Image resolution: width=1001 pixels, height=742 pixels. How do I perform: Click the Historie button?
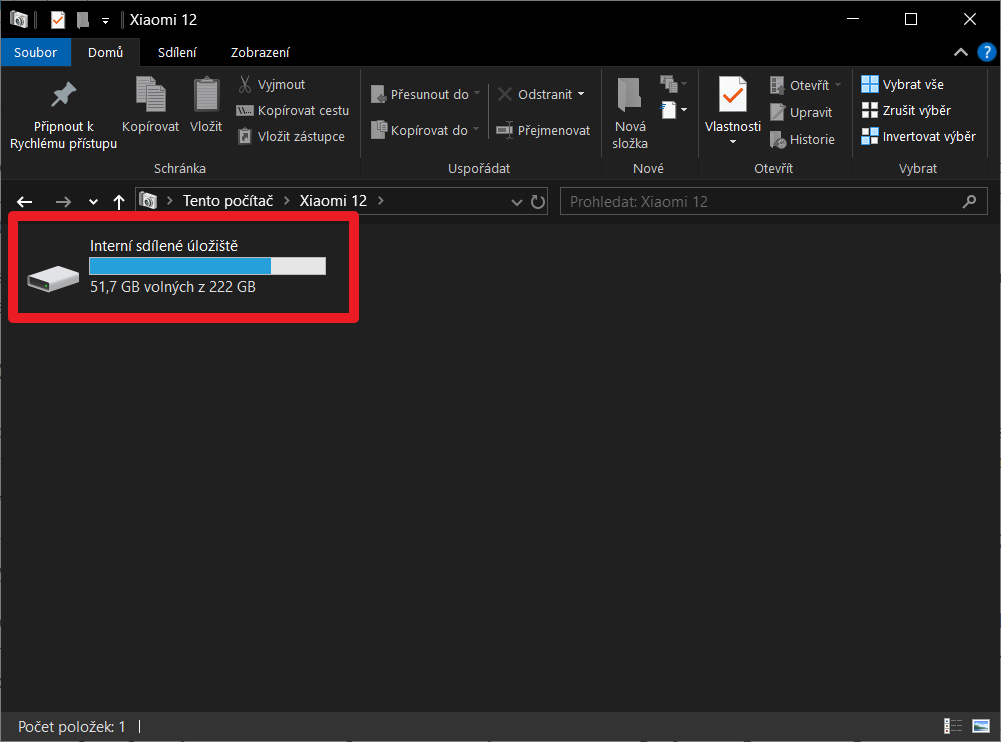pos(802,139)
